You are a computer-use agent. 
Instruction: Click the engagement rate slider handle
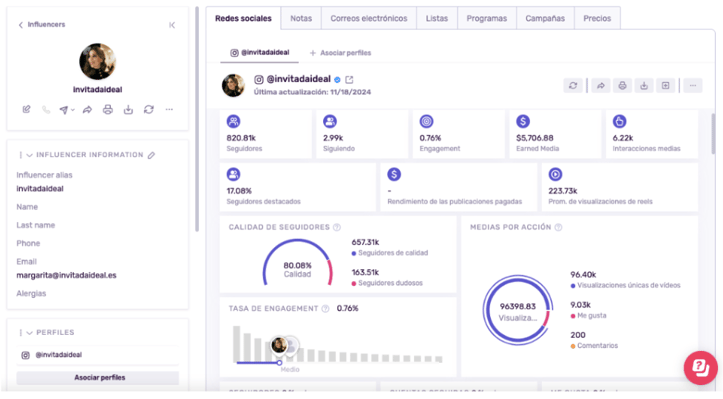point(279,363)
